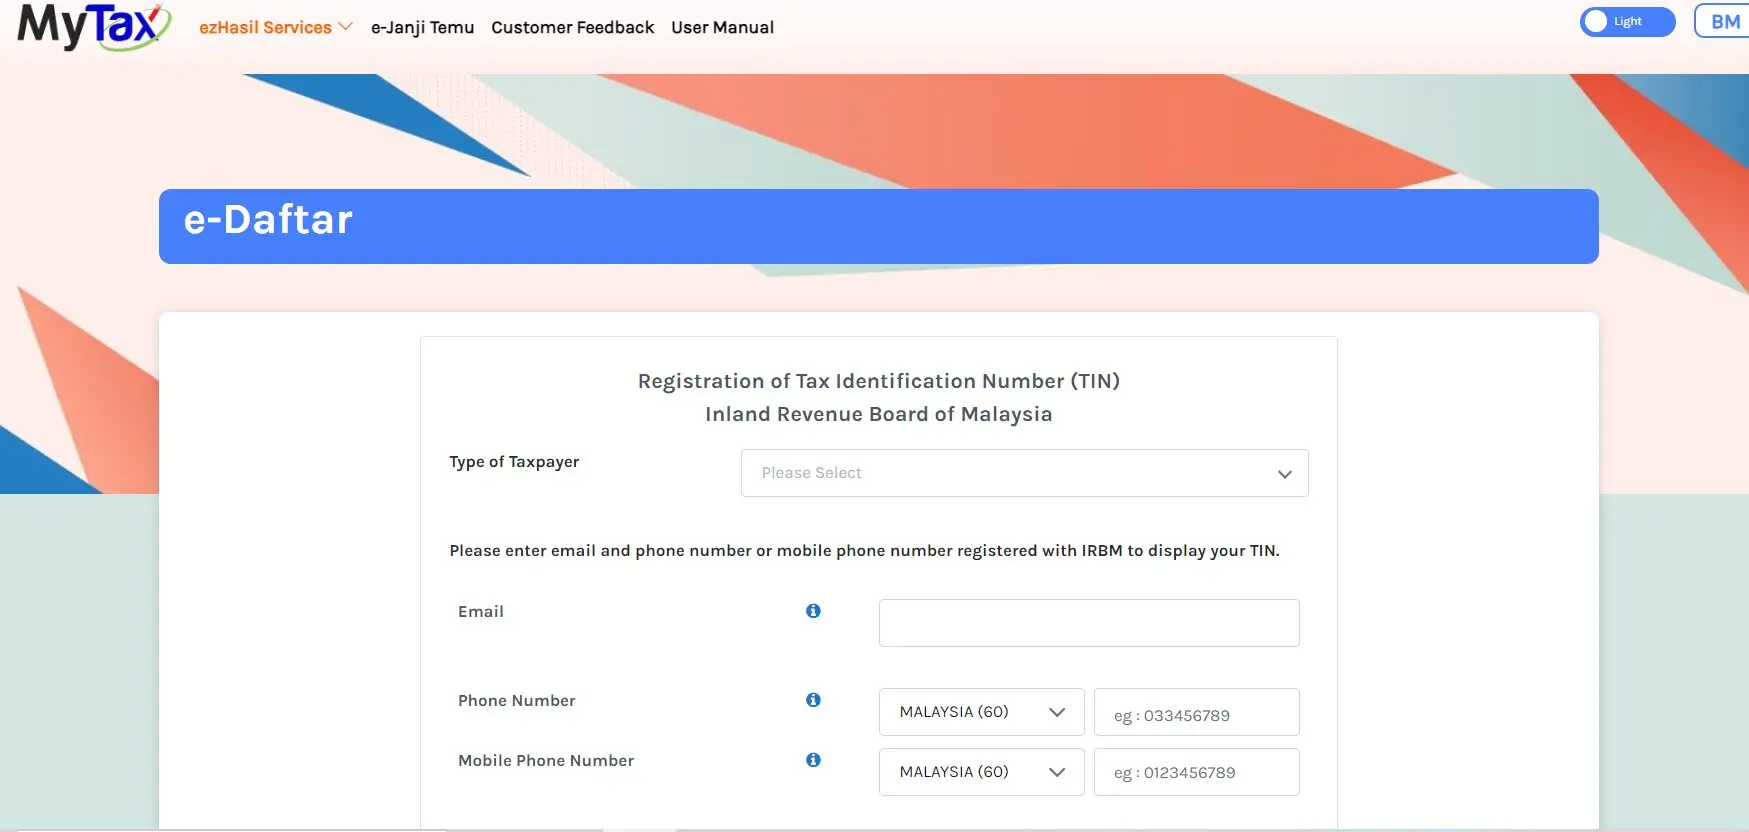Focus the Phone Number input field
This screenshot has height=832, width=1749.
tap(1196, 712)
